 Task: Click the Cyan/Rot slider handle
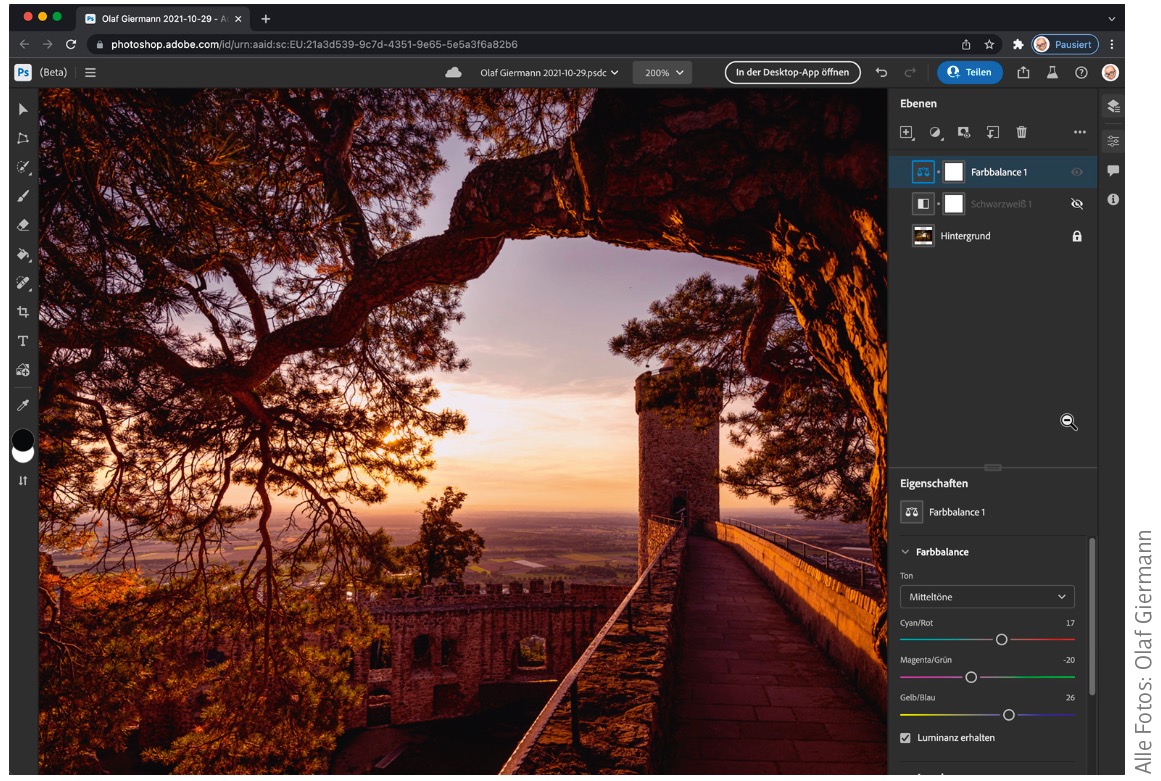tap(1001, 639)
